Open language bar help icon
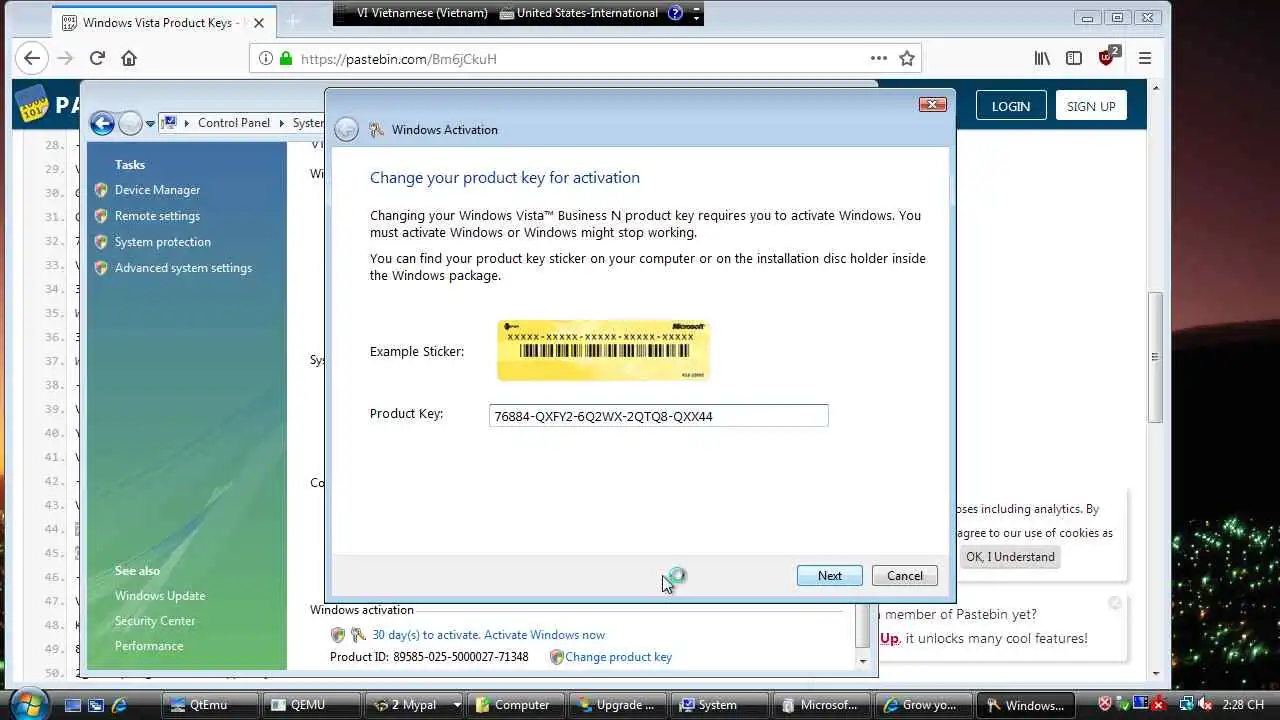Image resolution: width=1280 pixels, height=720 pixels. click(674, 13)
